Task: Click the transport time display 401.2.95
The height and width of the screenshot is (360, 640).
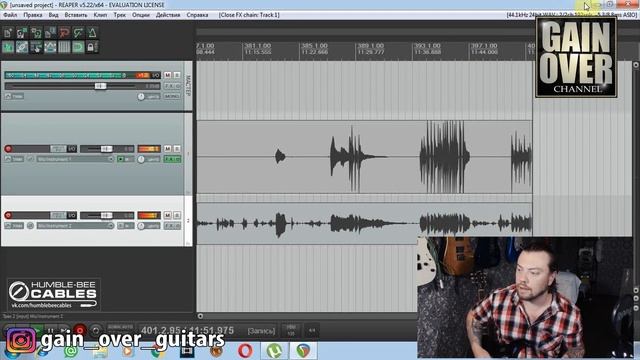Action: 187,330
